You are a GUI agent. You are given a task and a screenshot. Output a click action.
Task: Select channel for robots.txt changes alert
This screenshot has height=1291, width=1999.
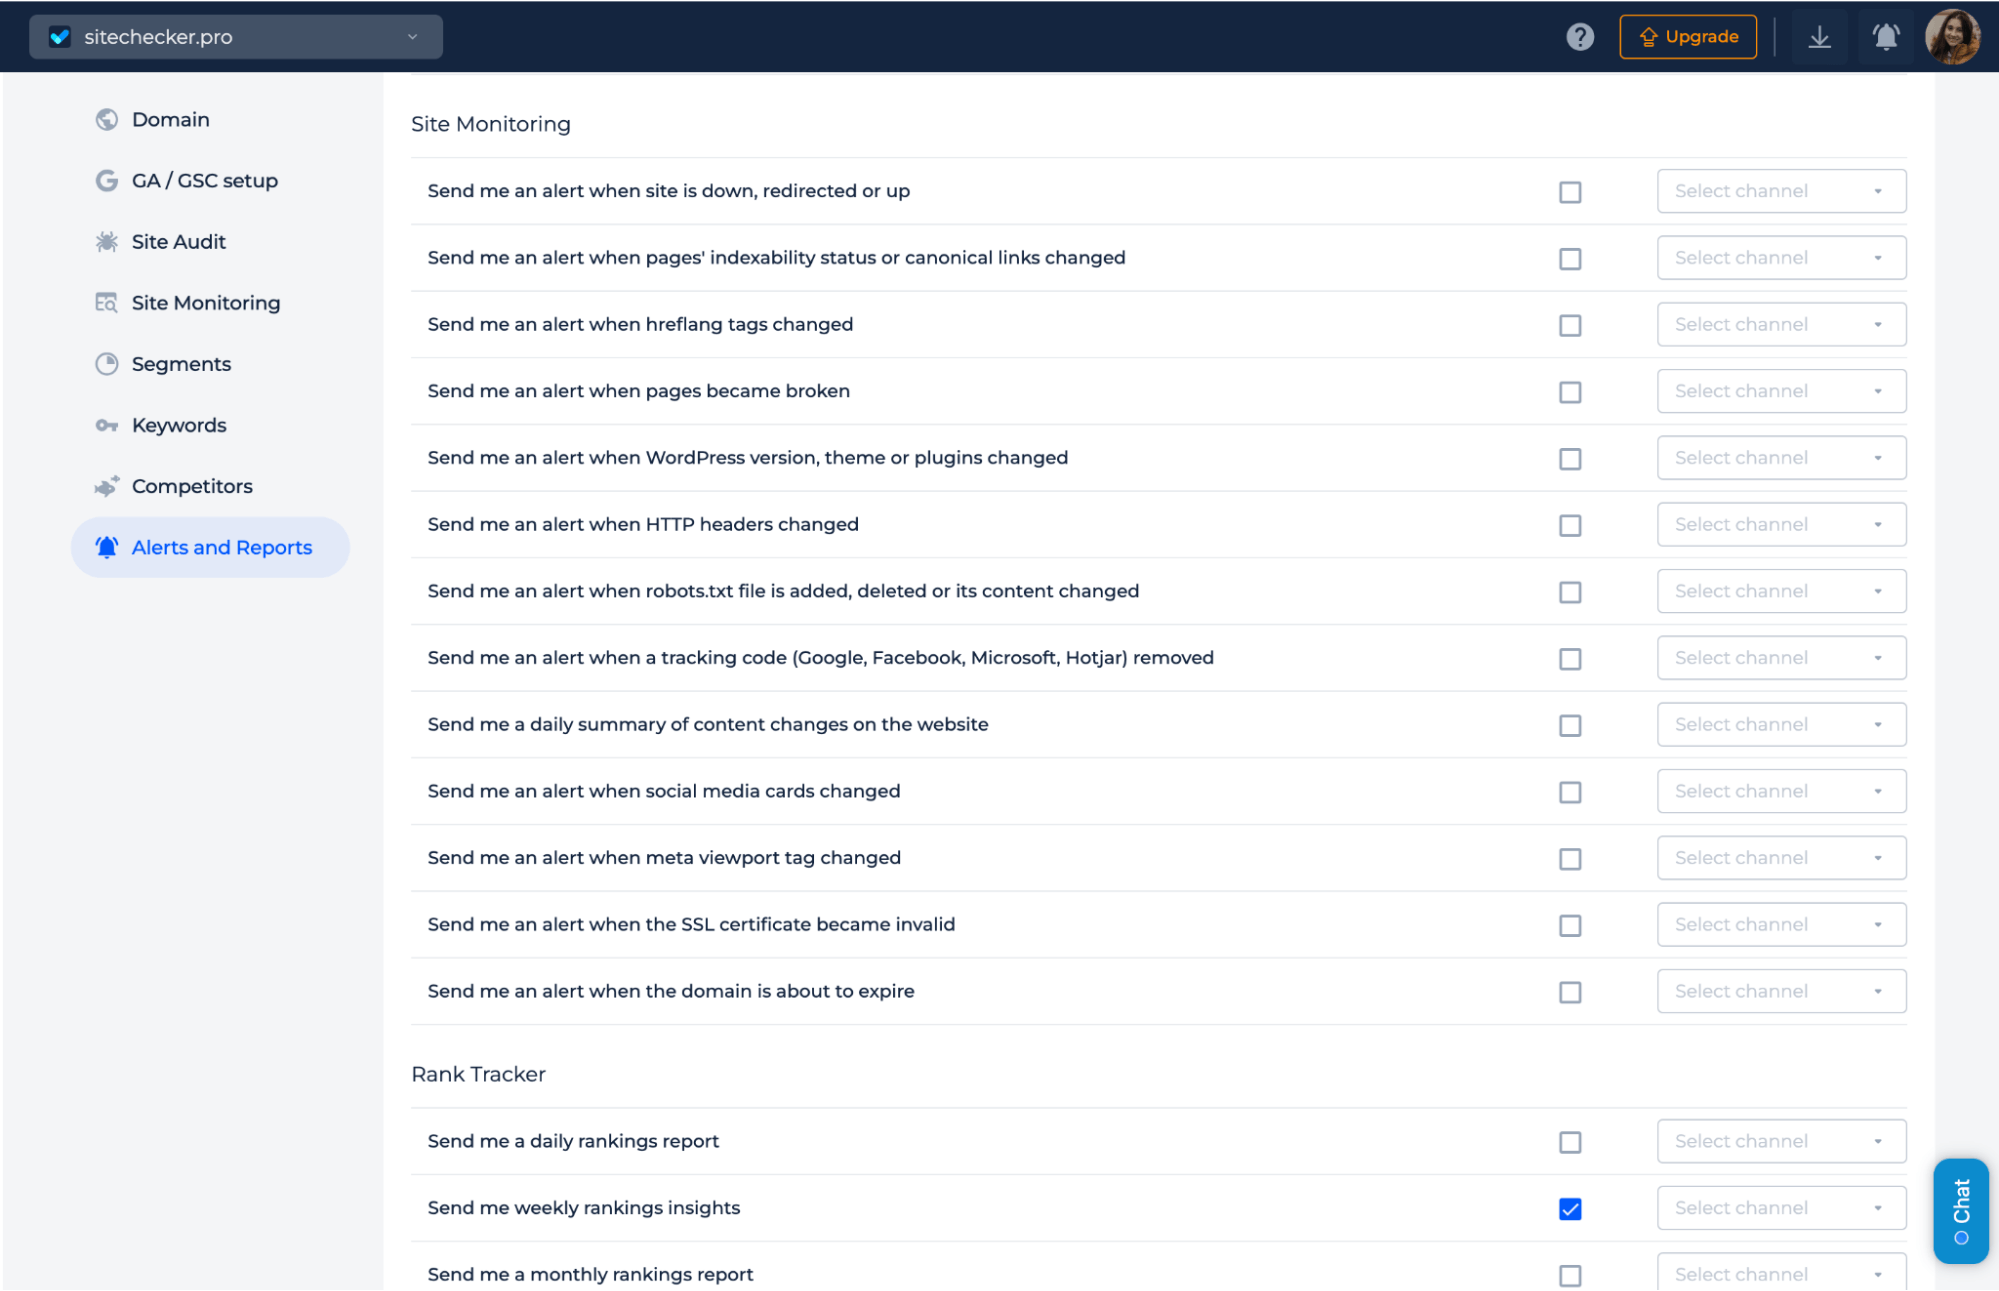coord(1780,590)
